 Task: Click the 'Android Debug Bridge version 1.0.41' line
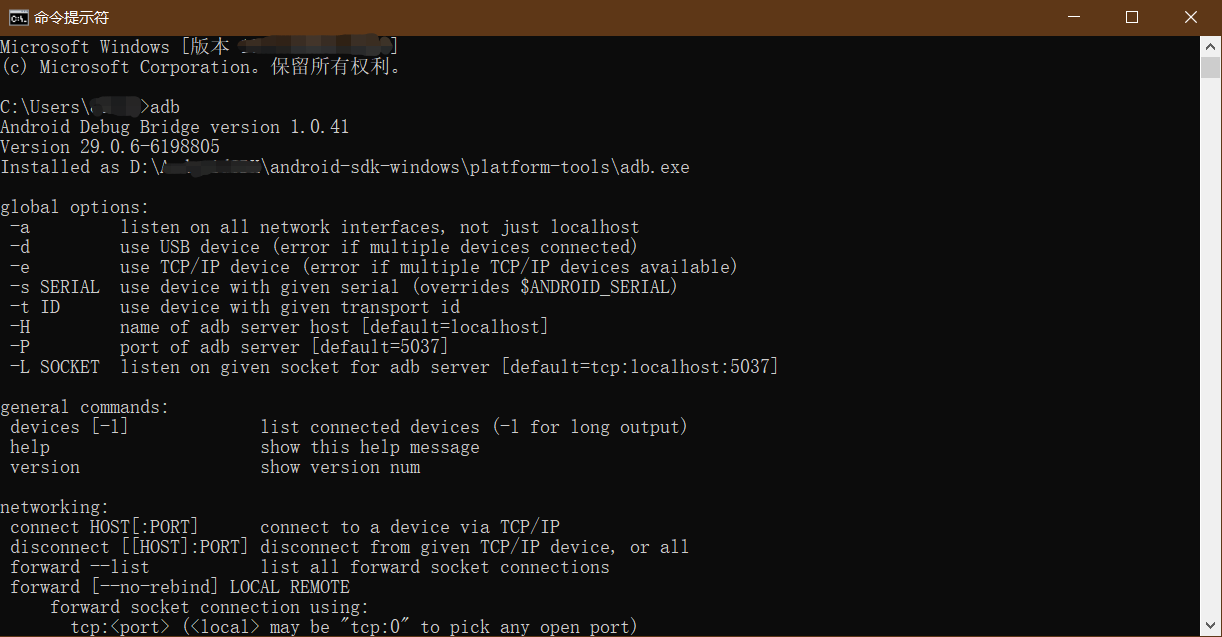click(175, 127)
